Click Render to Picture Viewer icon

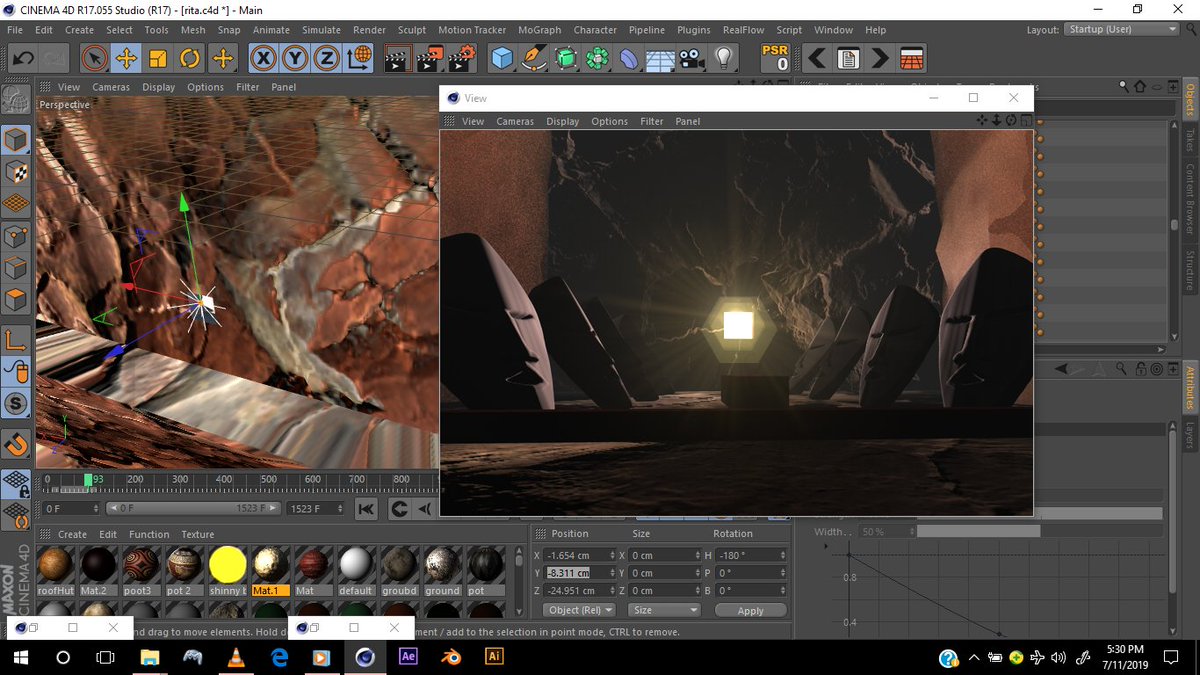(x=430, y=58)
